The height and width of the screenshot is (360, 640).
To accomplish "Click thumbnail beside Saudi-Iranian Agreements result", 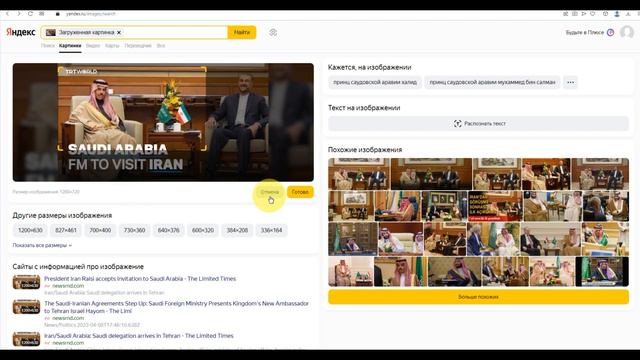I will pos(26,307).
